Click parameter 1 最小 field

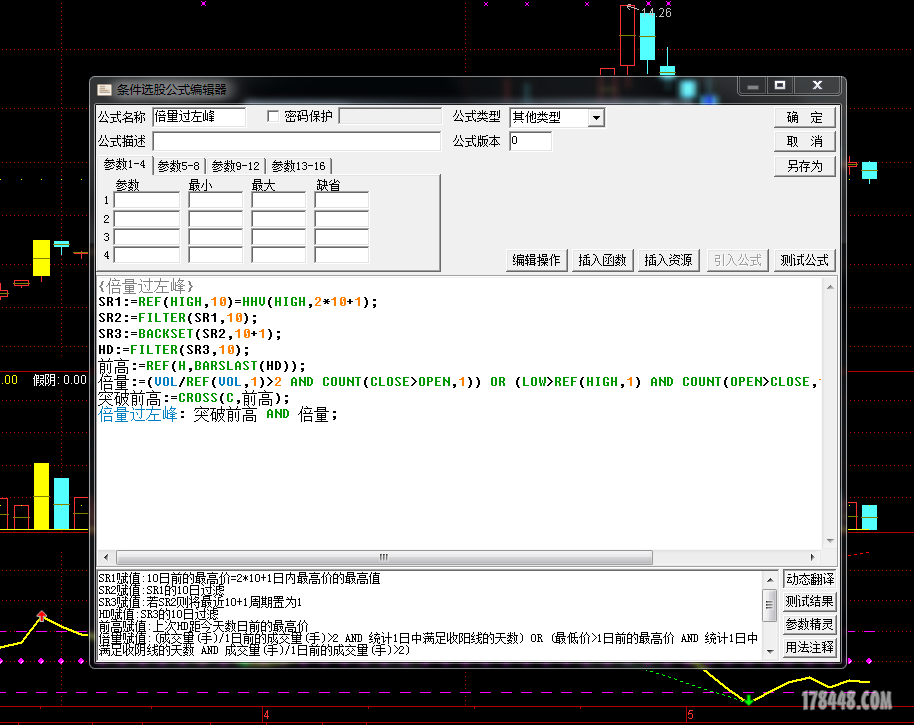(216, 200)
